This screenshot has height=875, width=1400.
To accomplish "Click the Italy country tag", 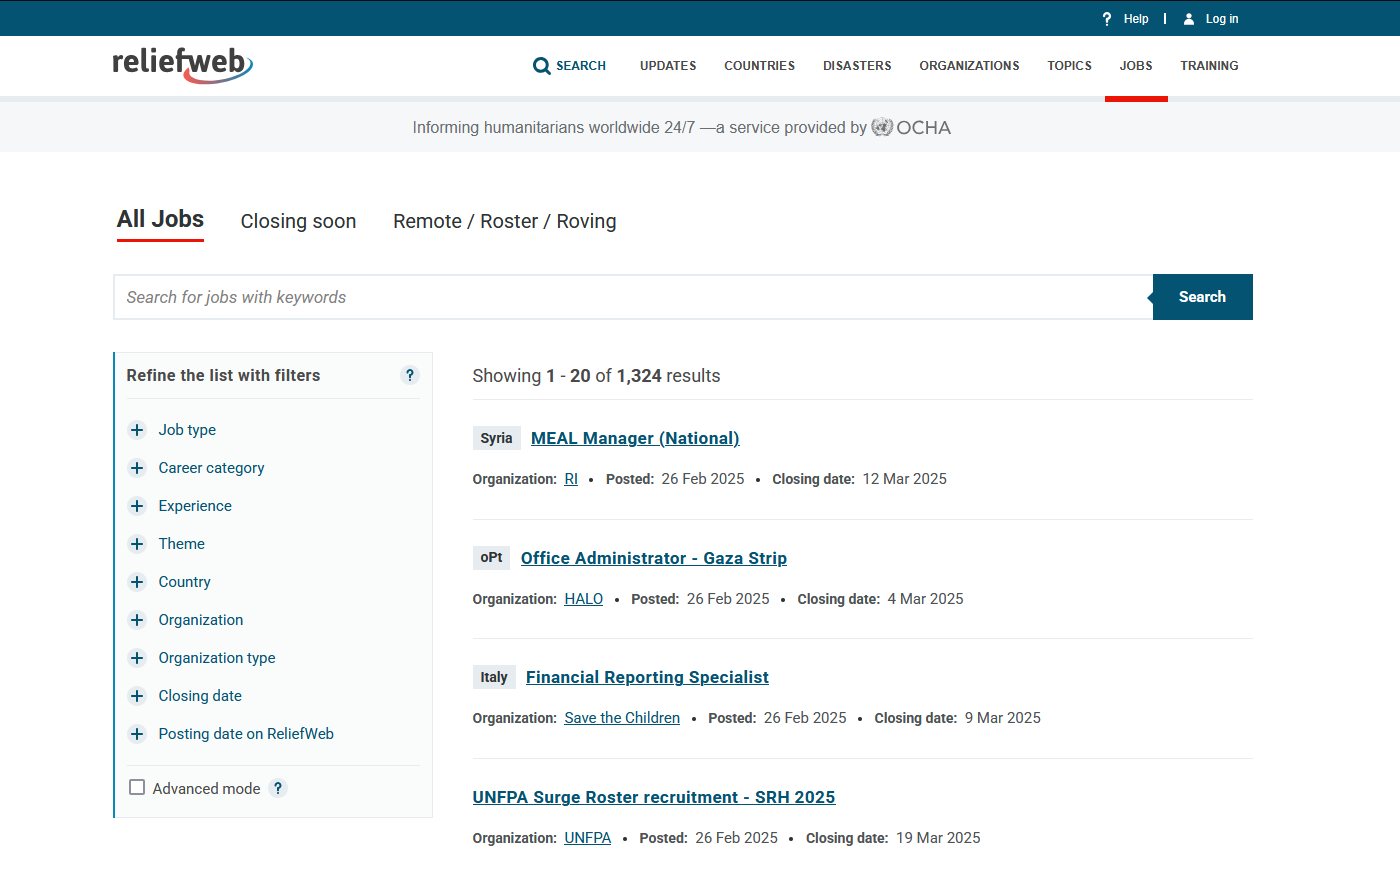I will pyautogui.click(x=494, y=677).
